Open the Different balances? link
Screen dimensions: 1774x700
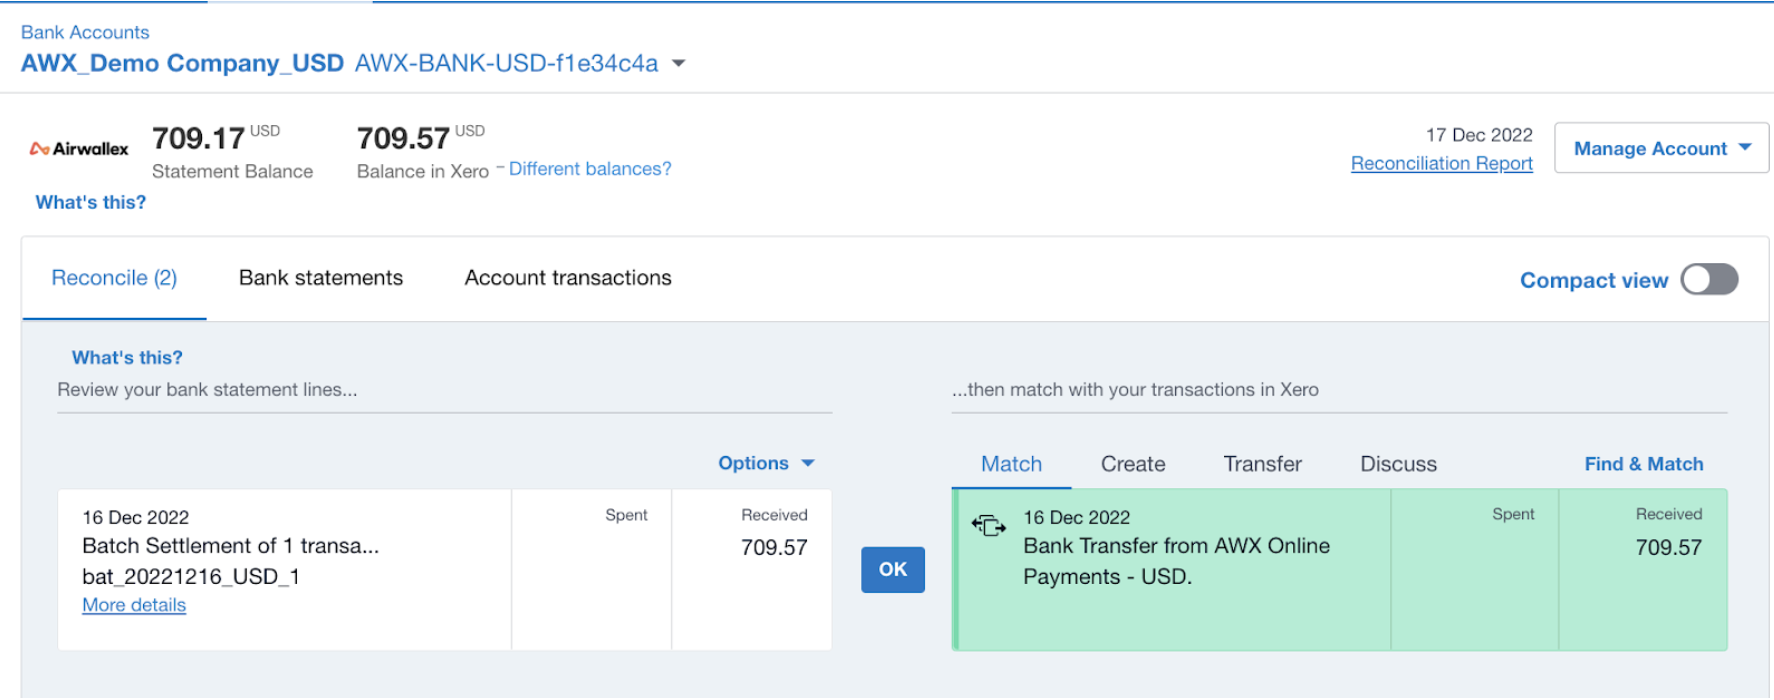[590, 169]
